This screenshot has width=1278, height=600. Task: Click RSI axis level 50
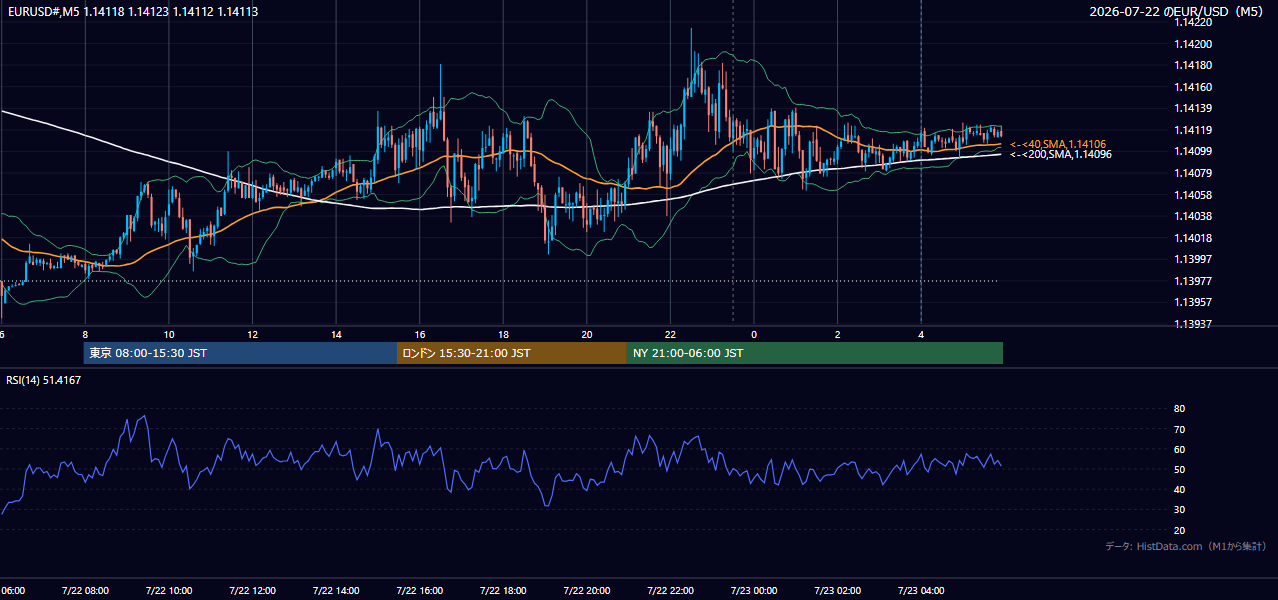[x=1179, y=469]
